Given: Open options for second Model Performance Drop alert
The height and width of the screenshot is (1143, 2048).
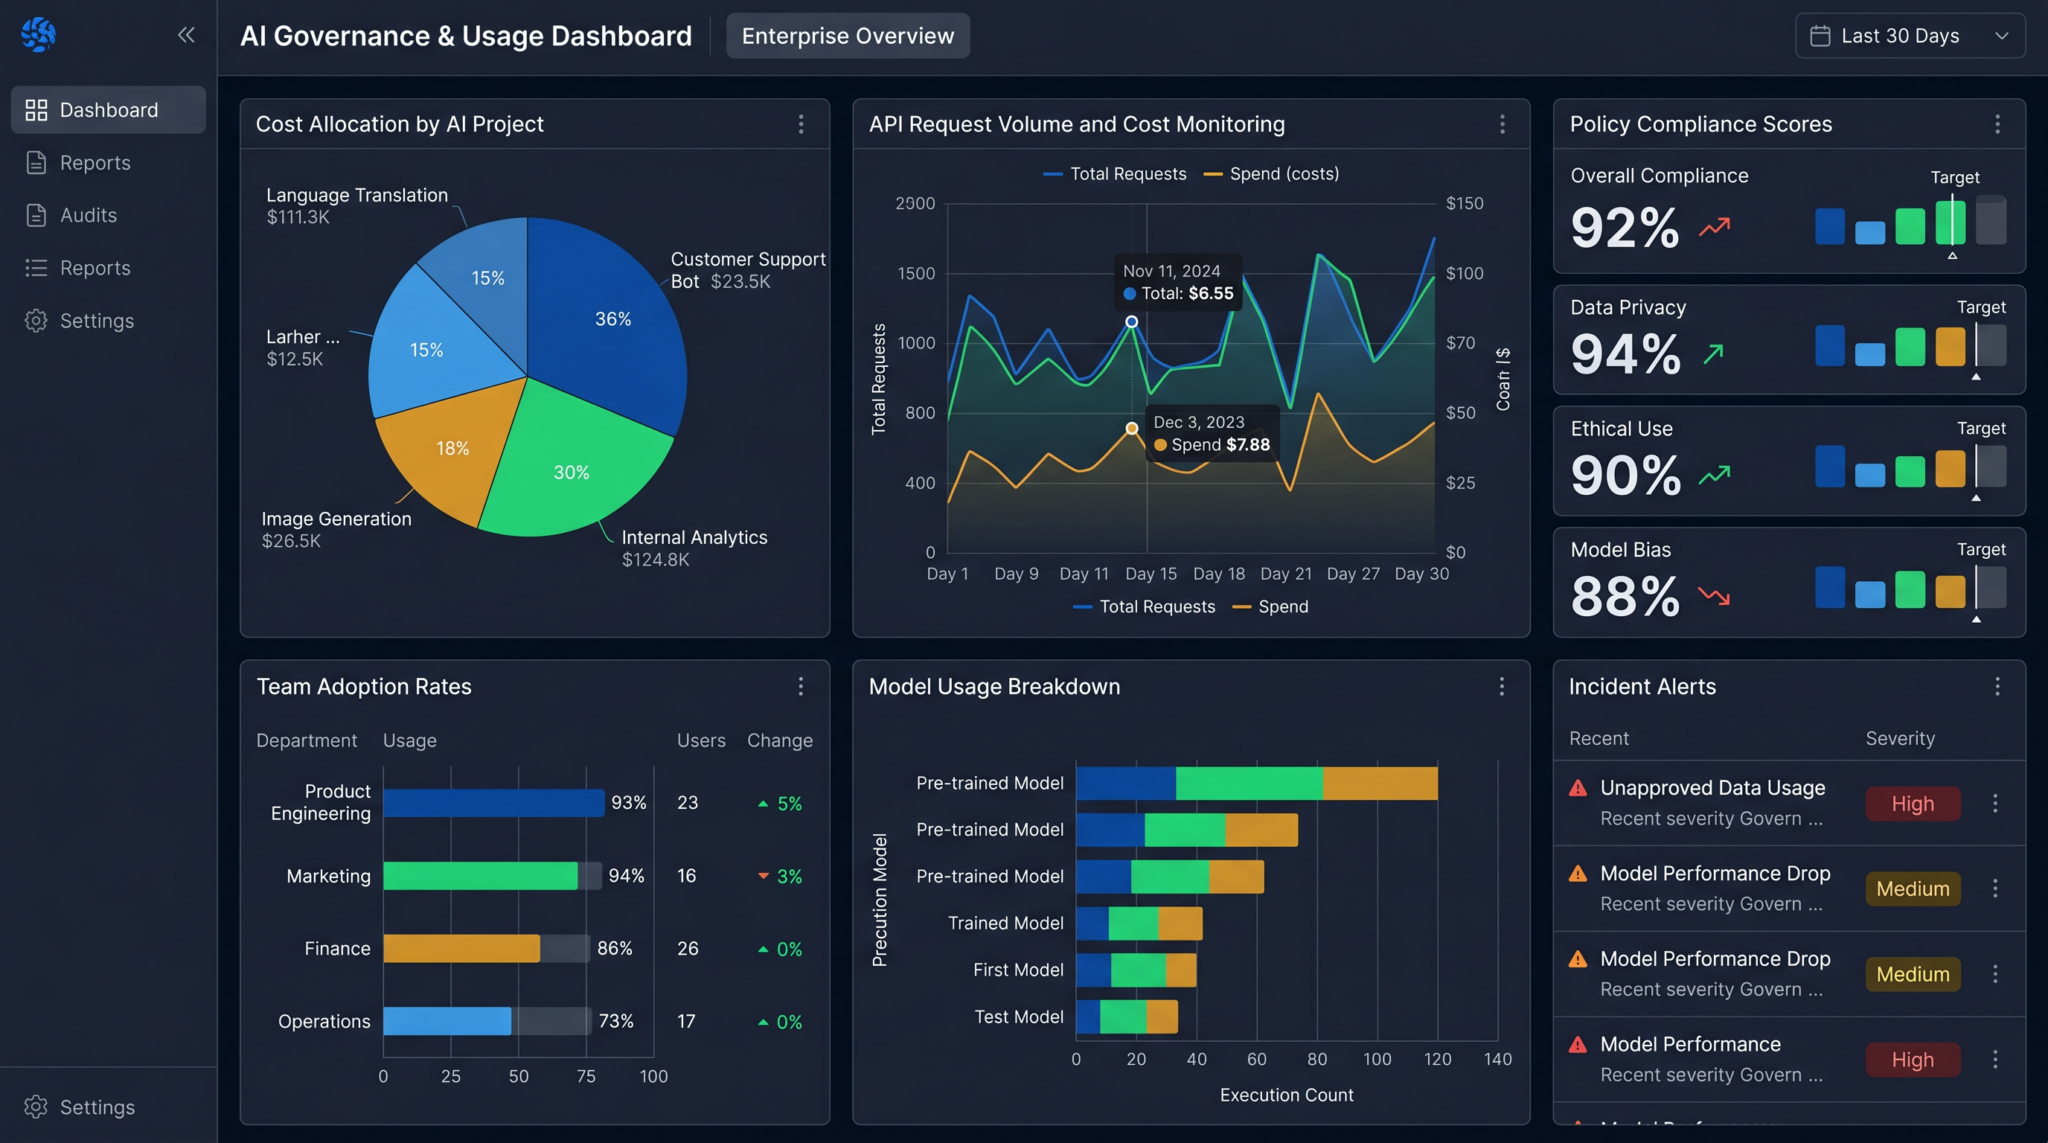Looking at the screenshot, I should point(1995,974).
